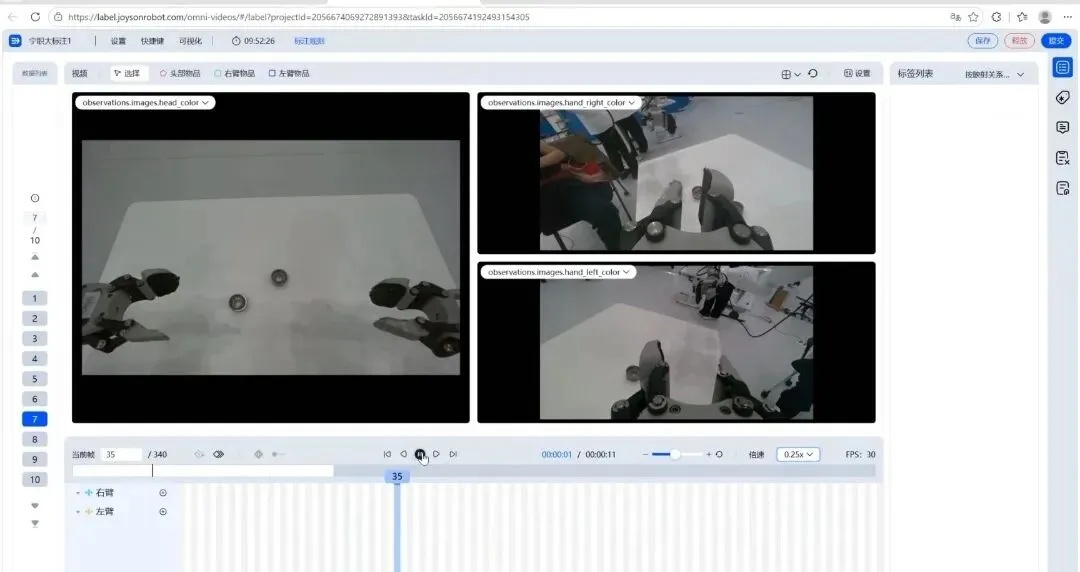The image size is (1080, 572).
Task: Click the timeline zoom slider handle
Action: [x=675, y=454]
